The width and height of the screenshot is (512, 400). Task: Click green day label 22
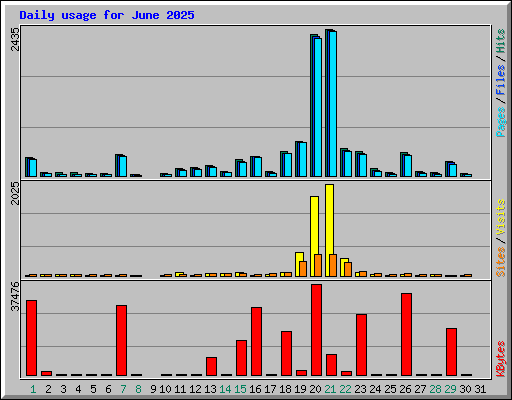345,389
